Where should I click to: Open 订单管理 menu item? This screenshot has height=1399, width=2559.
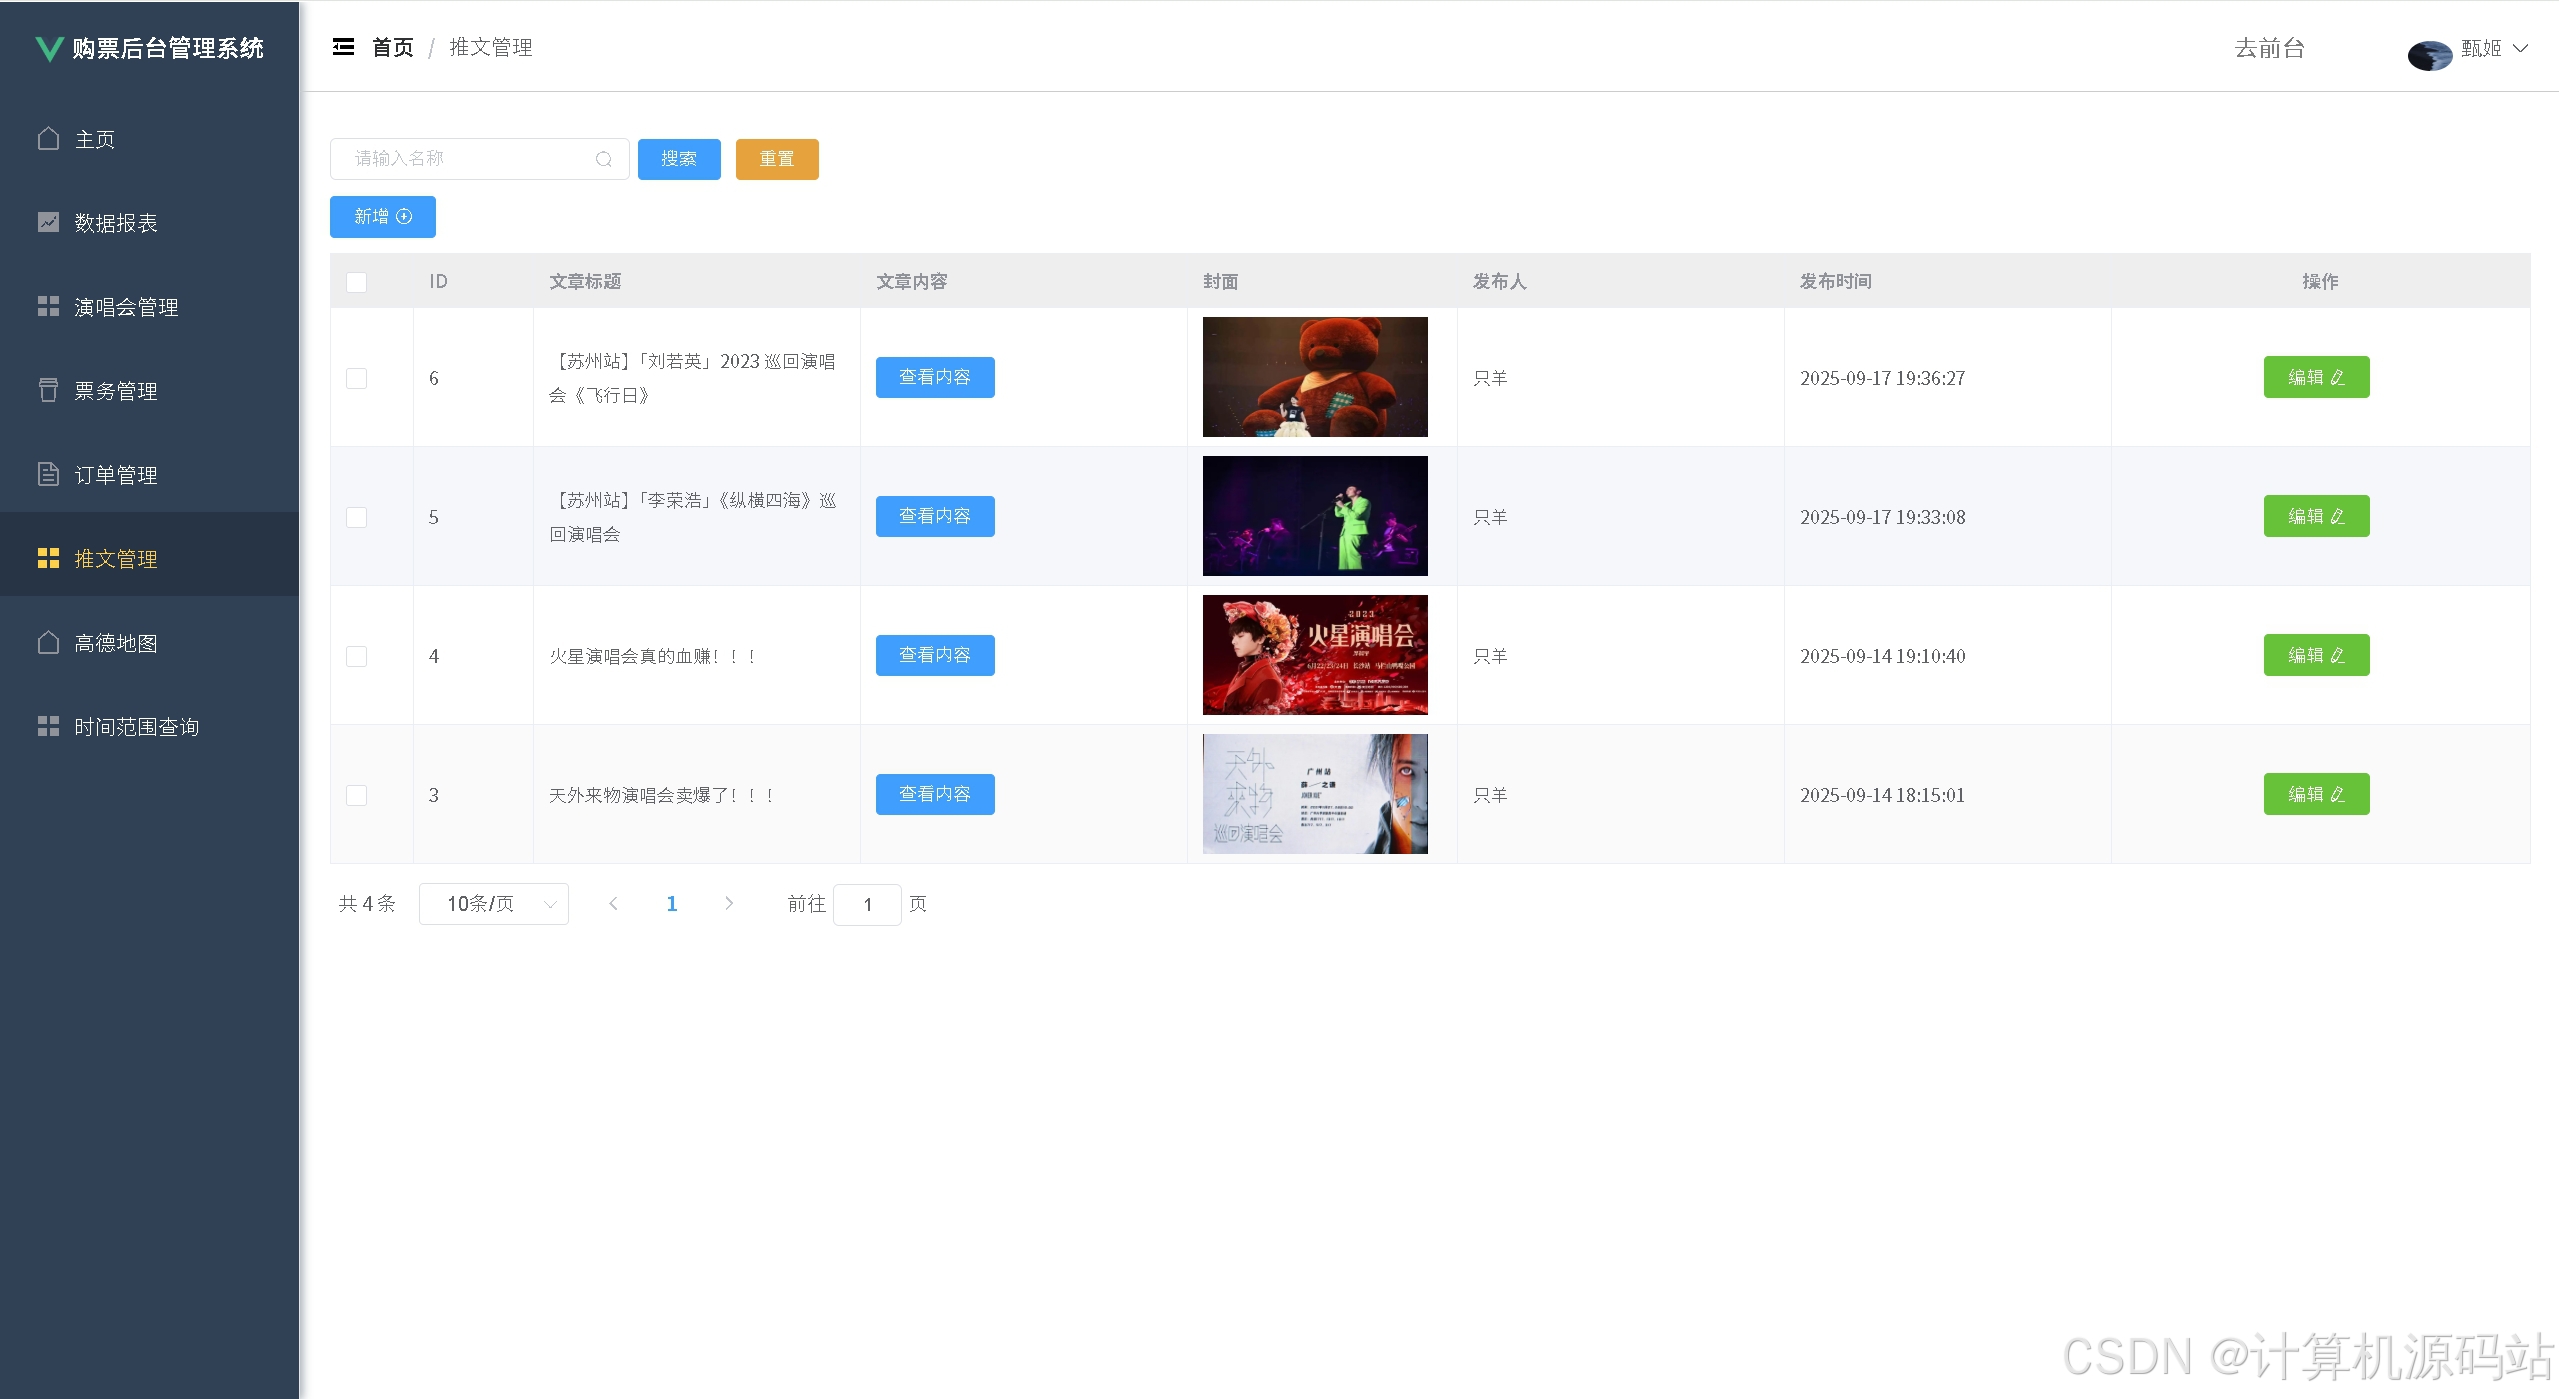(150, 475)
